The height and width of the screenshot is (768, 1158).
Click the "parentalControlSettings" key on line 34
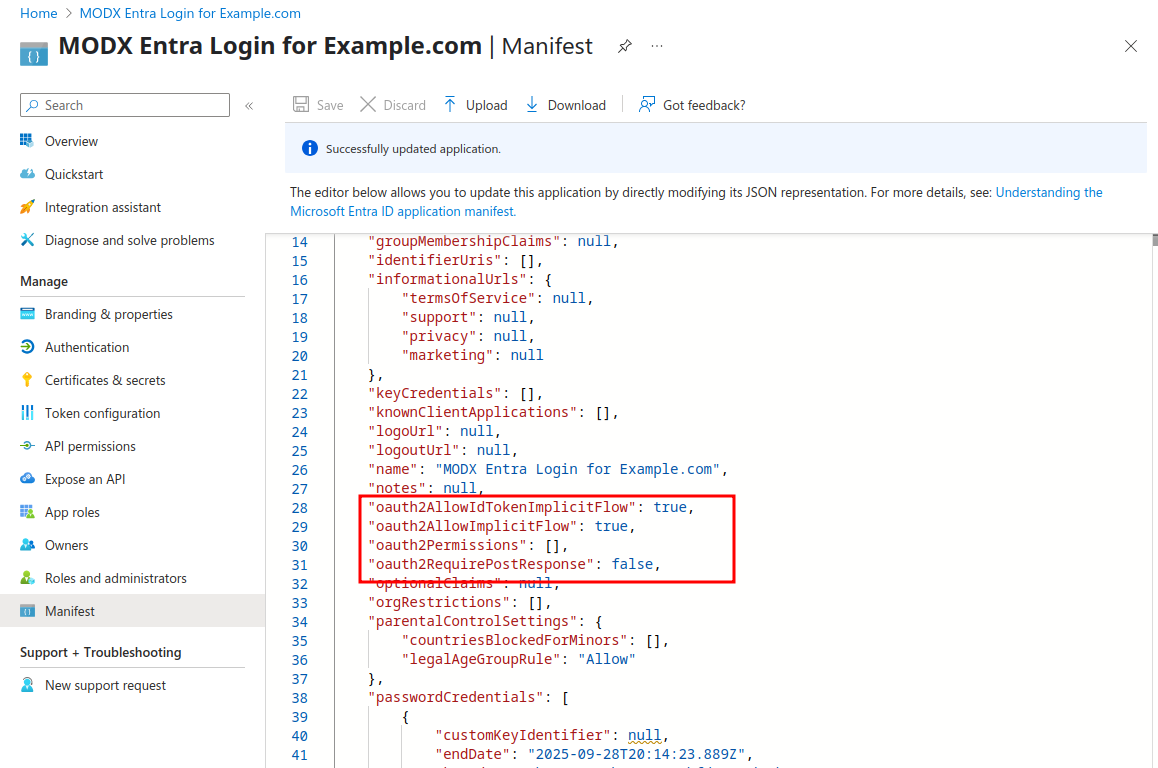(473, 622)
